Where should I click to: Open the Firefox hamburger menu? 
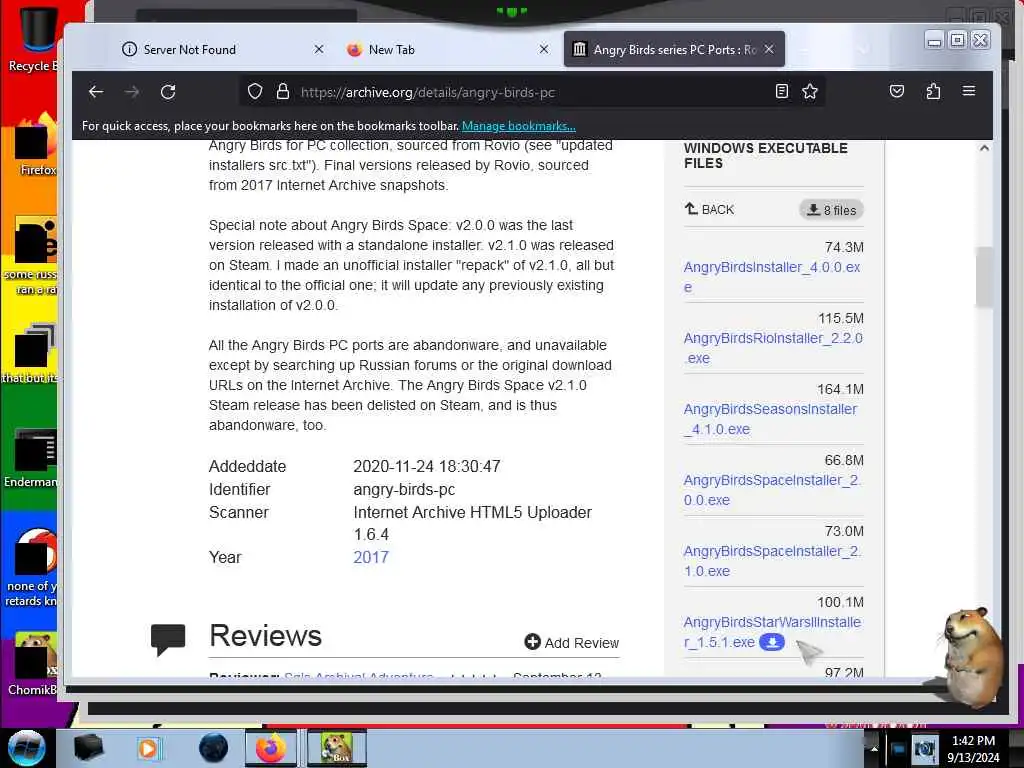(969, 91)
